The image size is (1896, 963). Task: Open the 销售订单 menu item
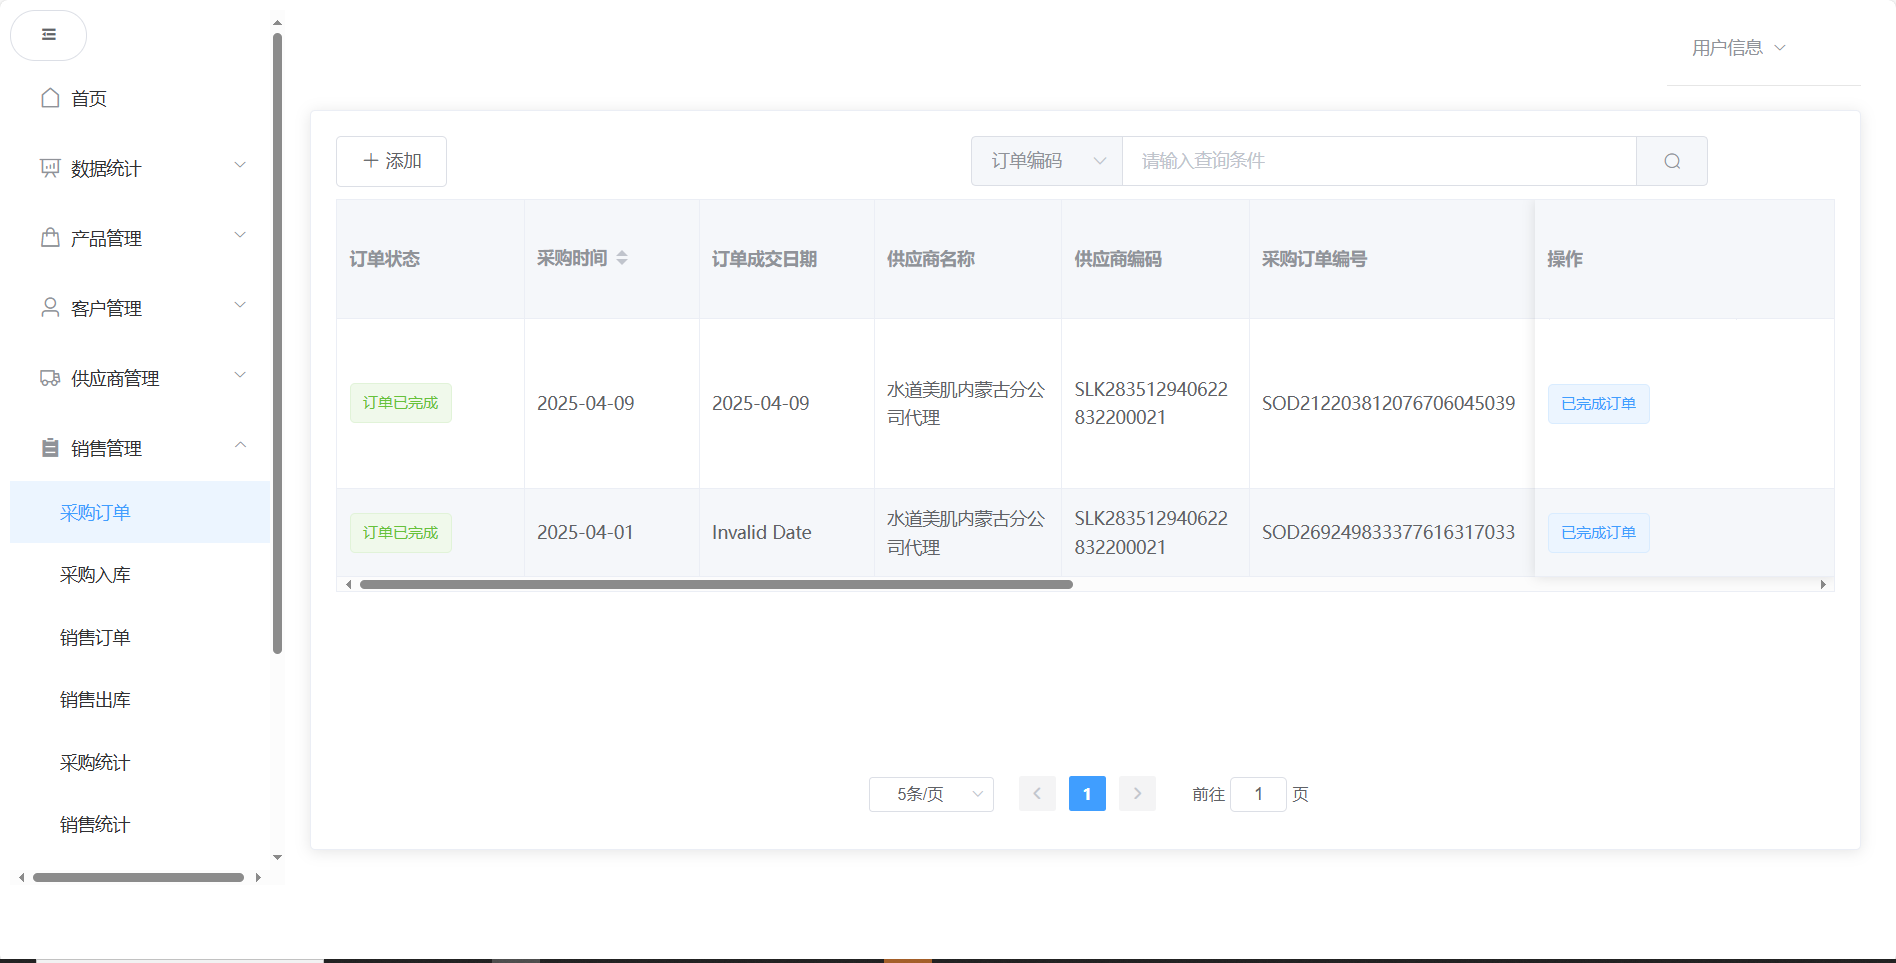[95, 638]
